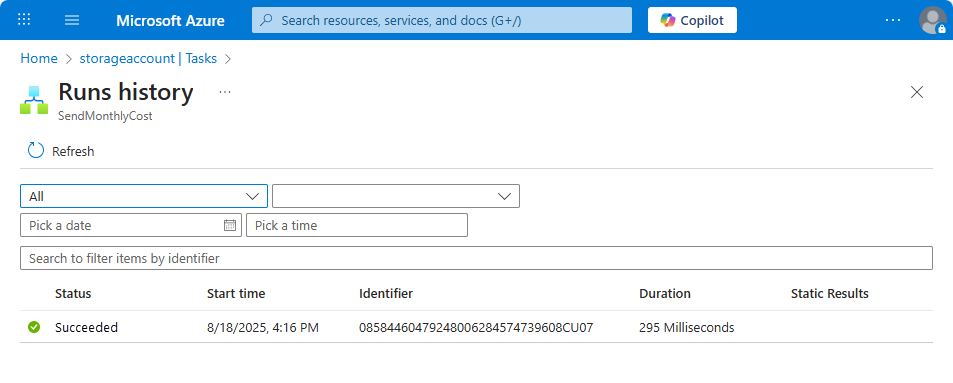The width and height of the screenshot is (953, 383).
Task: Click the green Succeeded status icon
Action: pos(34,328)
